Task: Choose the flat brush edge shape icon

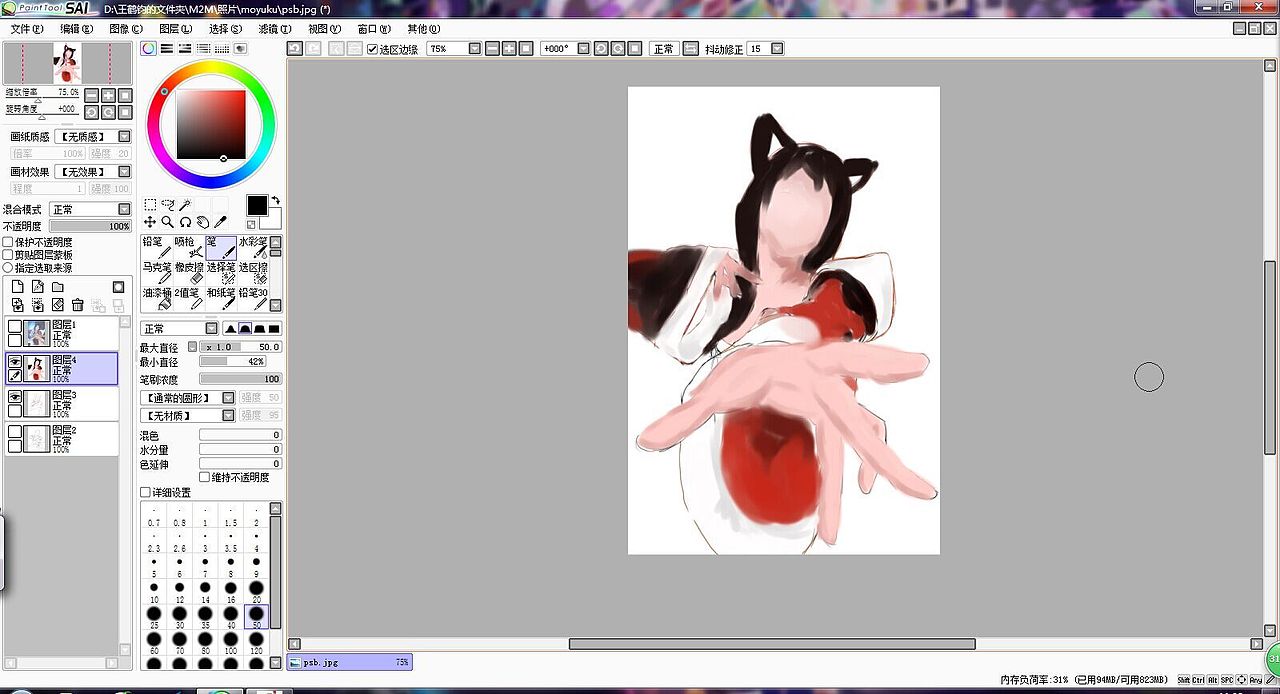Action: tap(274, 329)
